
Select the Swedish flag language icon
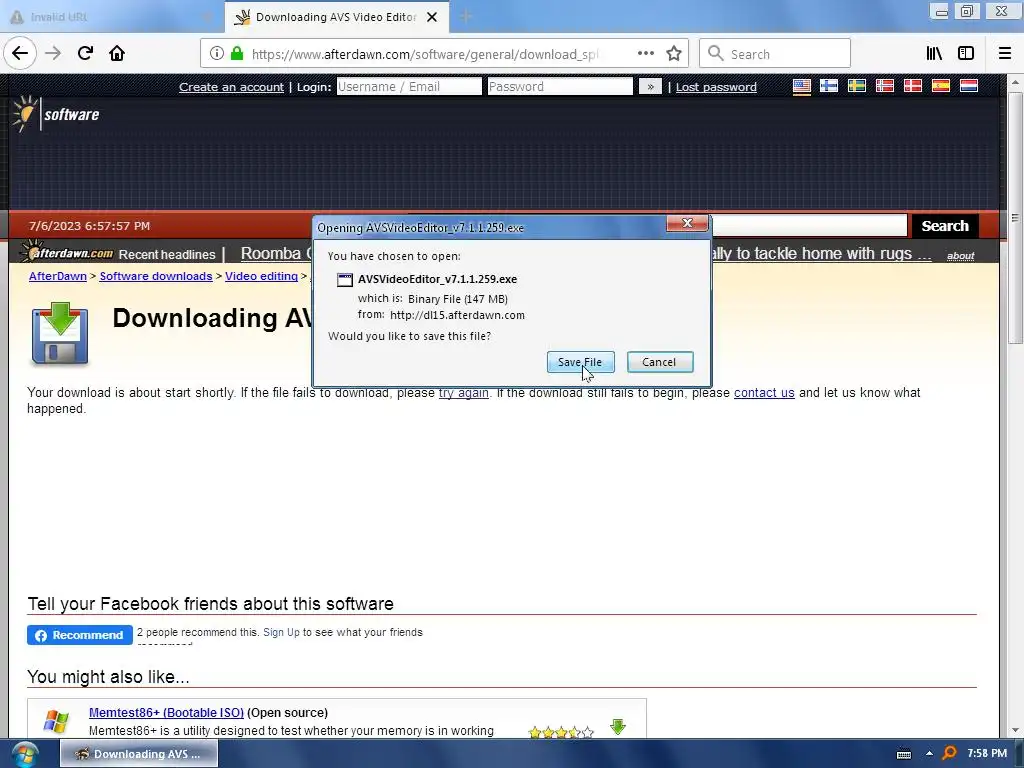pos(857,86)
